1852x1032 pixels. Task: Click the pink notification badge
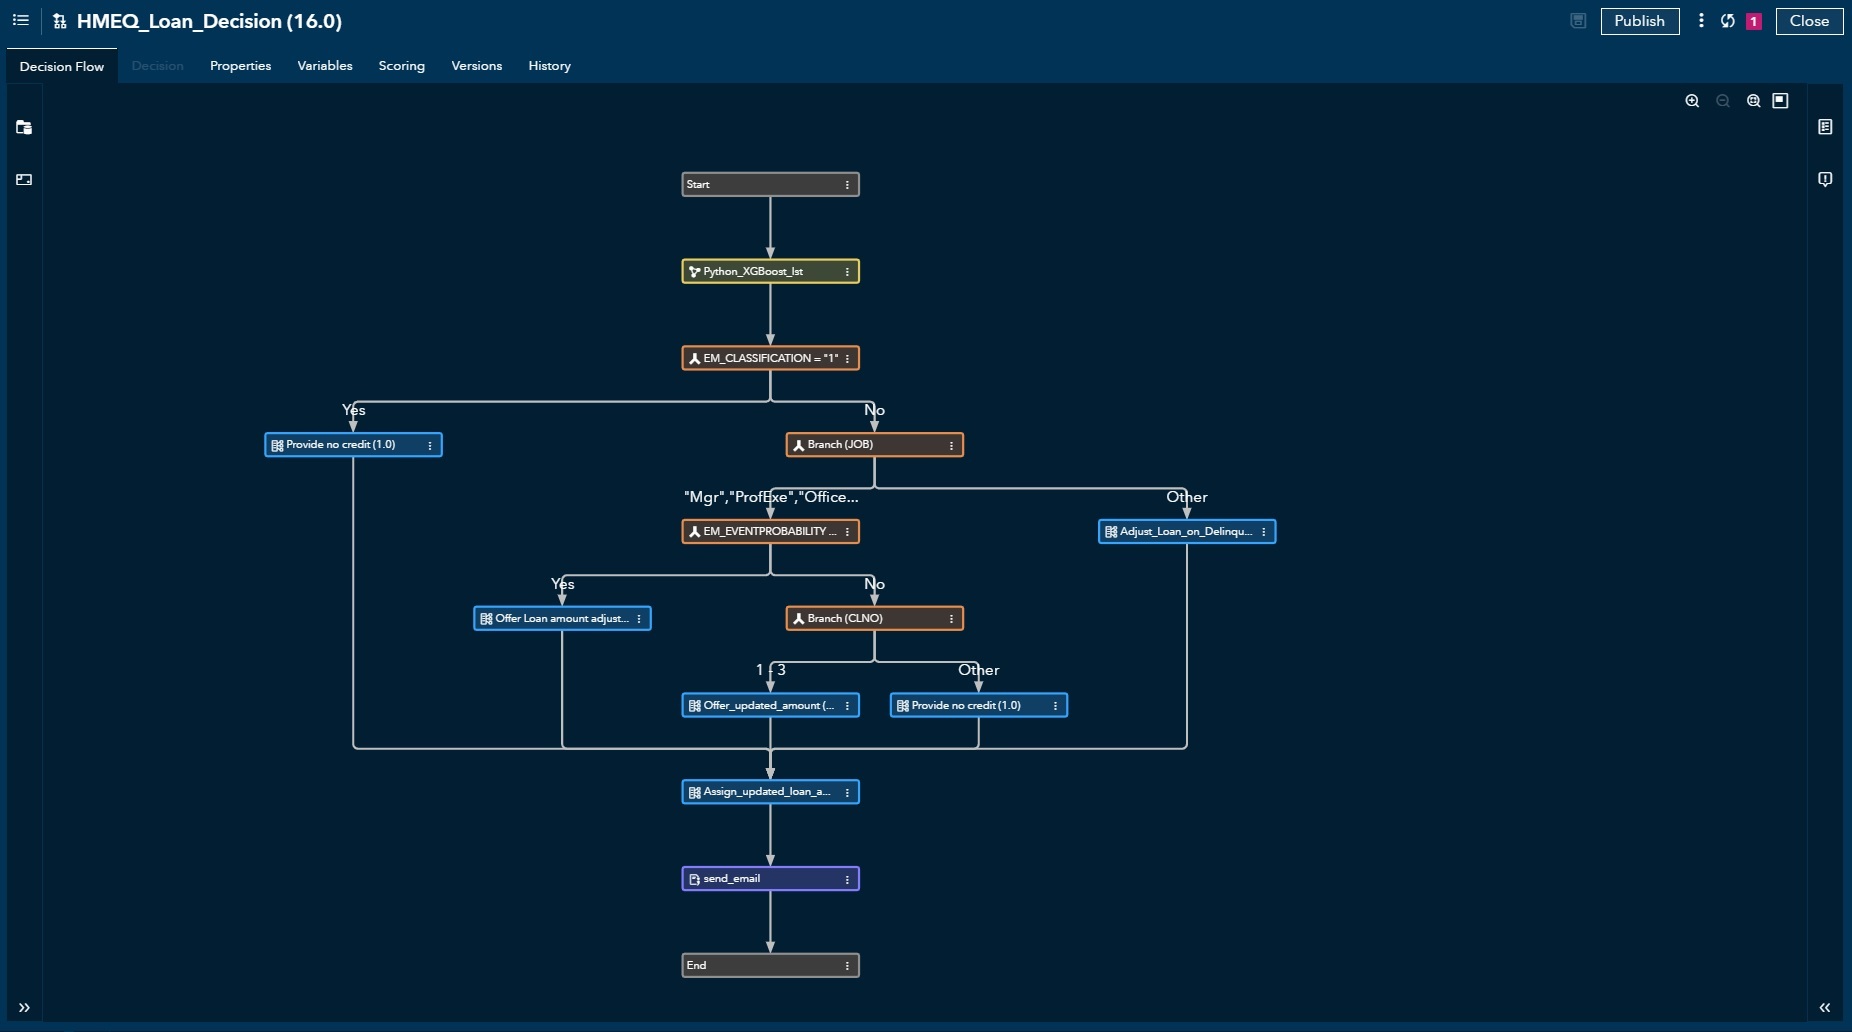click(1753, 22)
